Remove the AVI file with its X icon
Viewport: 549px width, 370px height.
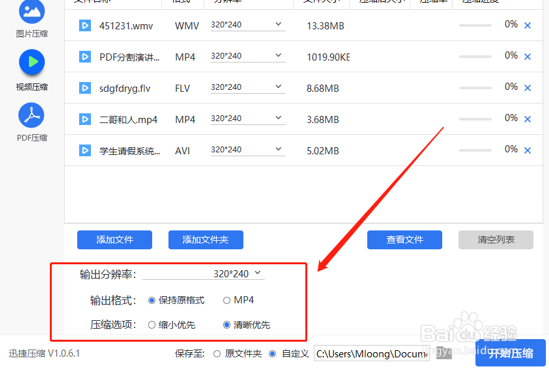(527, 151)
